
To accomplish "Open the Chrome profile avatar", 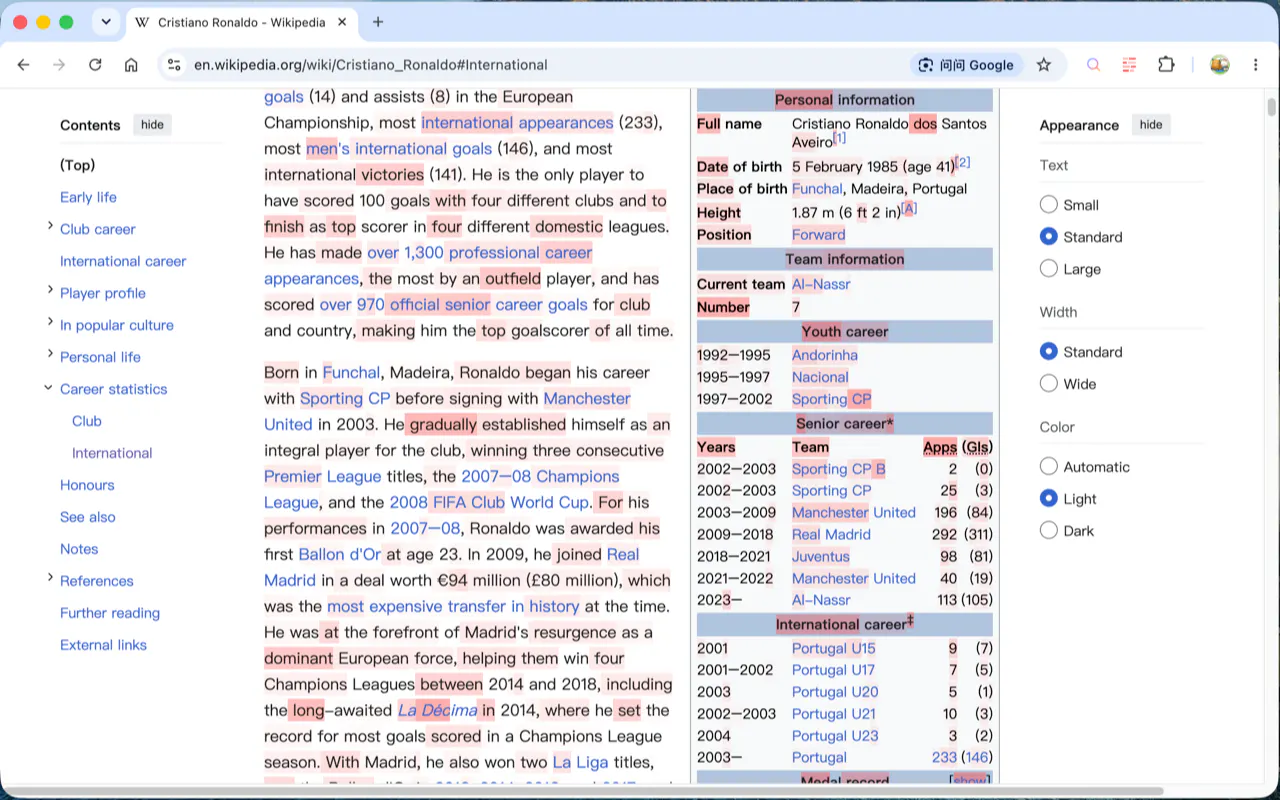I will click(1219, 65).
